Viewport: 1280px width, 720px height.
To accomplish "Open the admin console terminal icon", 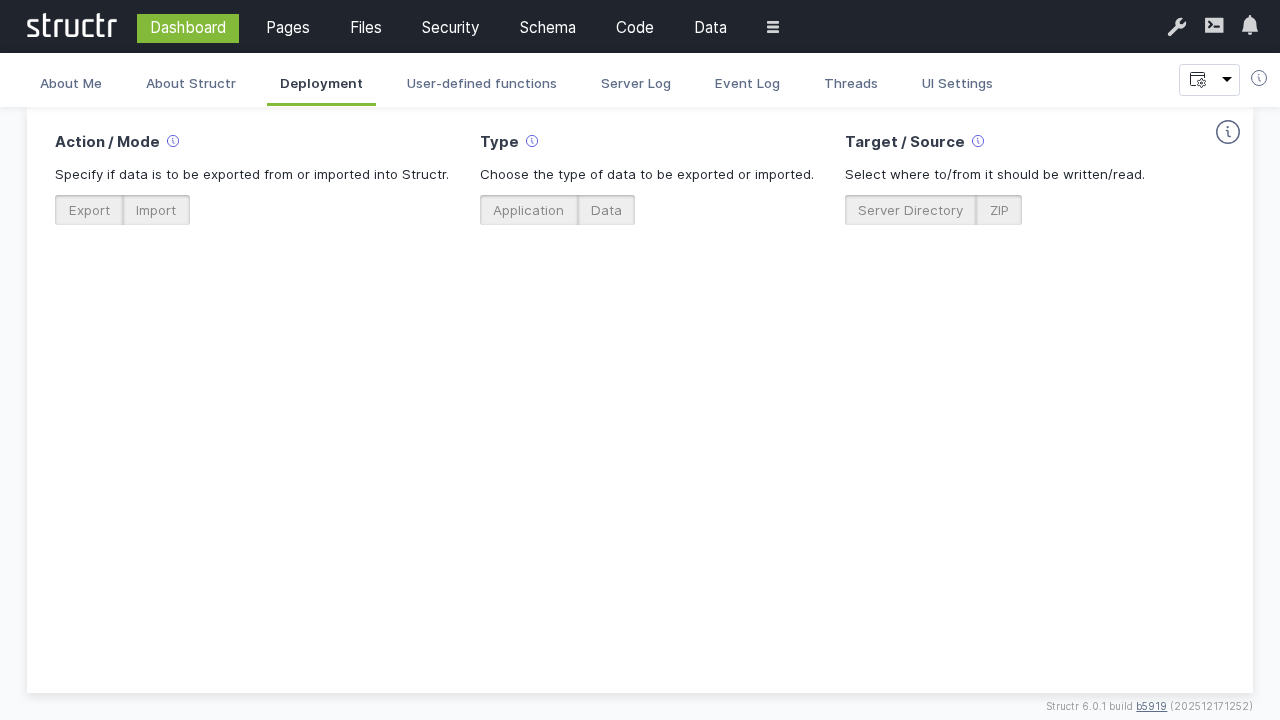I will [1213, 26].
